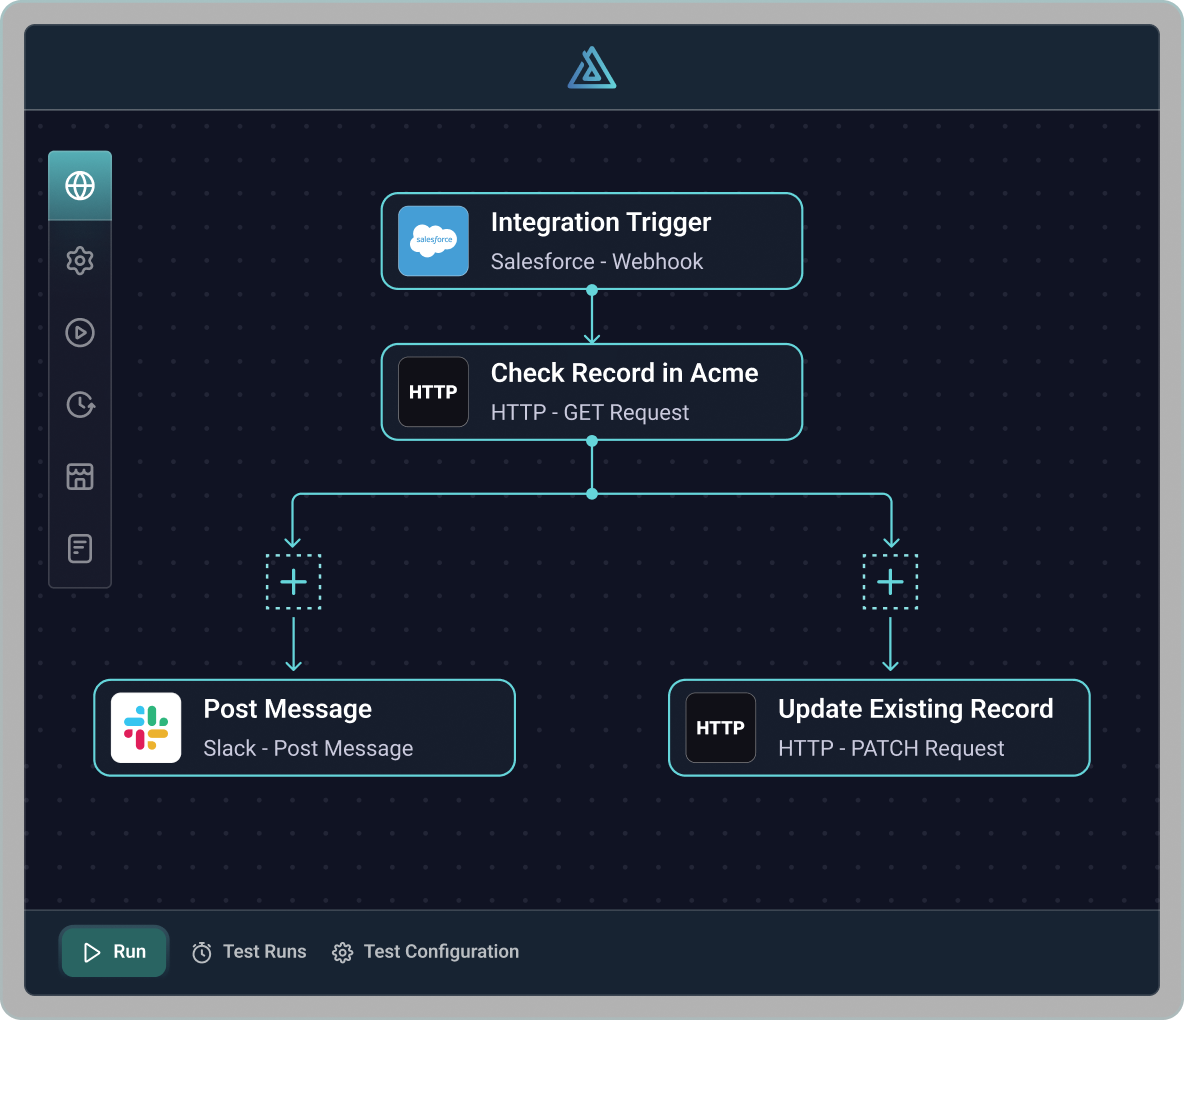The height and width of the screenshot is (1120, 1184).
Task: Click 'Salesforce - Webhook' subtitle text
Action: click(597, 262)
